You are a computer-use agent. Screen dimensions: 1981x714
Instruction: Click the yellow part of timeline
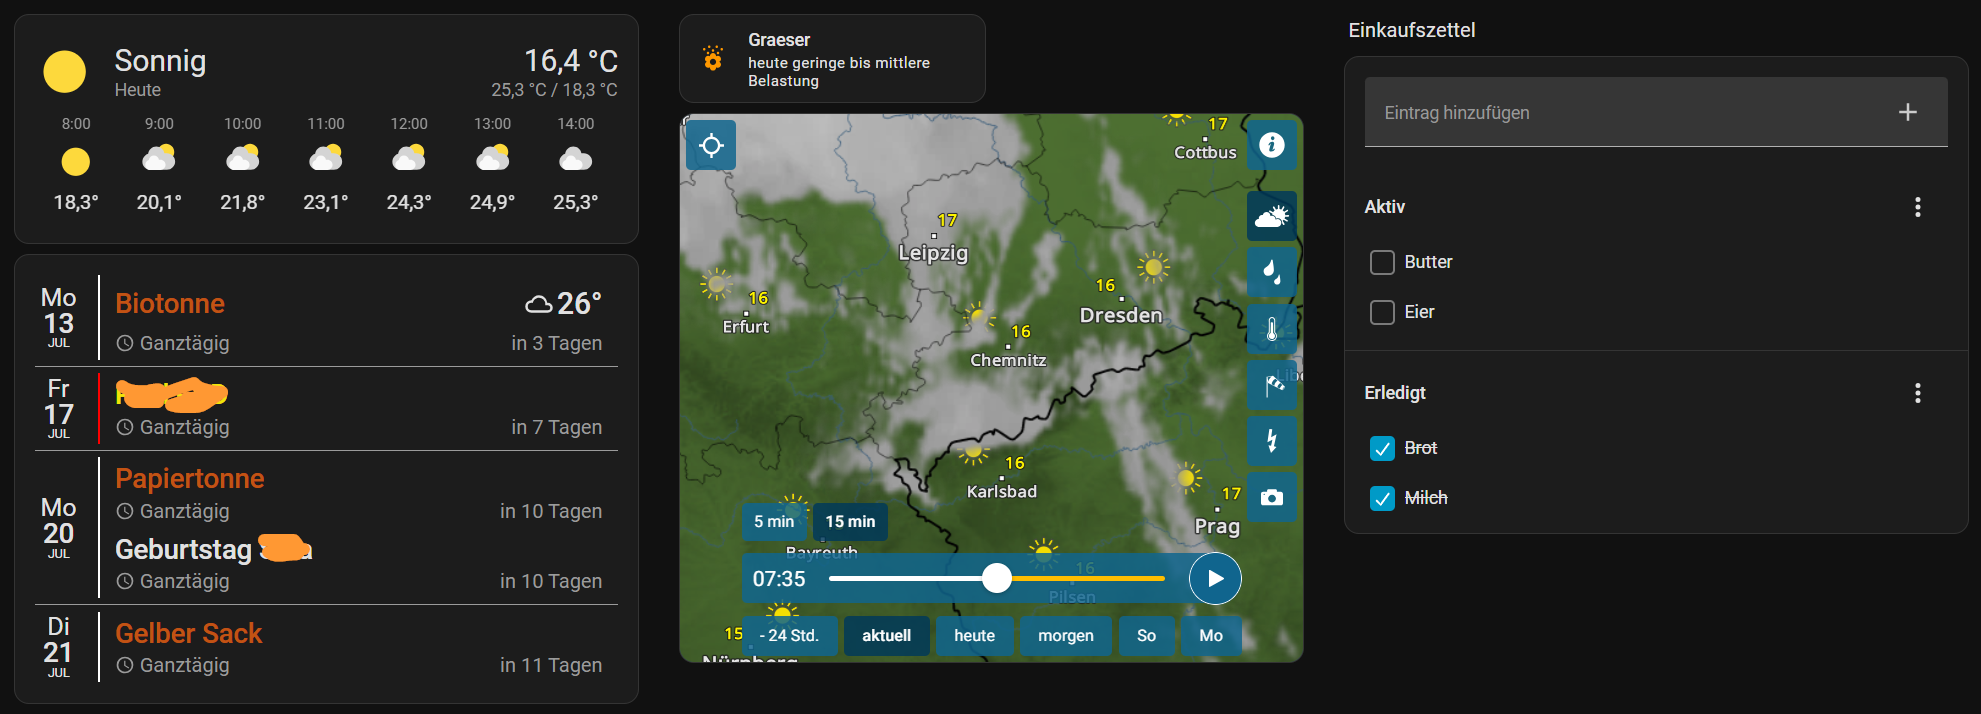point(1088,578)
